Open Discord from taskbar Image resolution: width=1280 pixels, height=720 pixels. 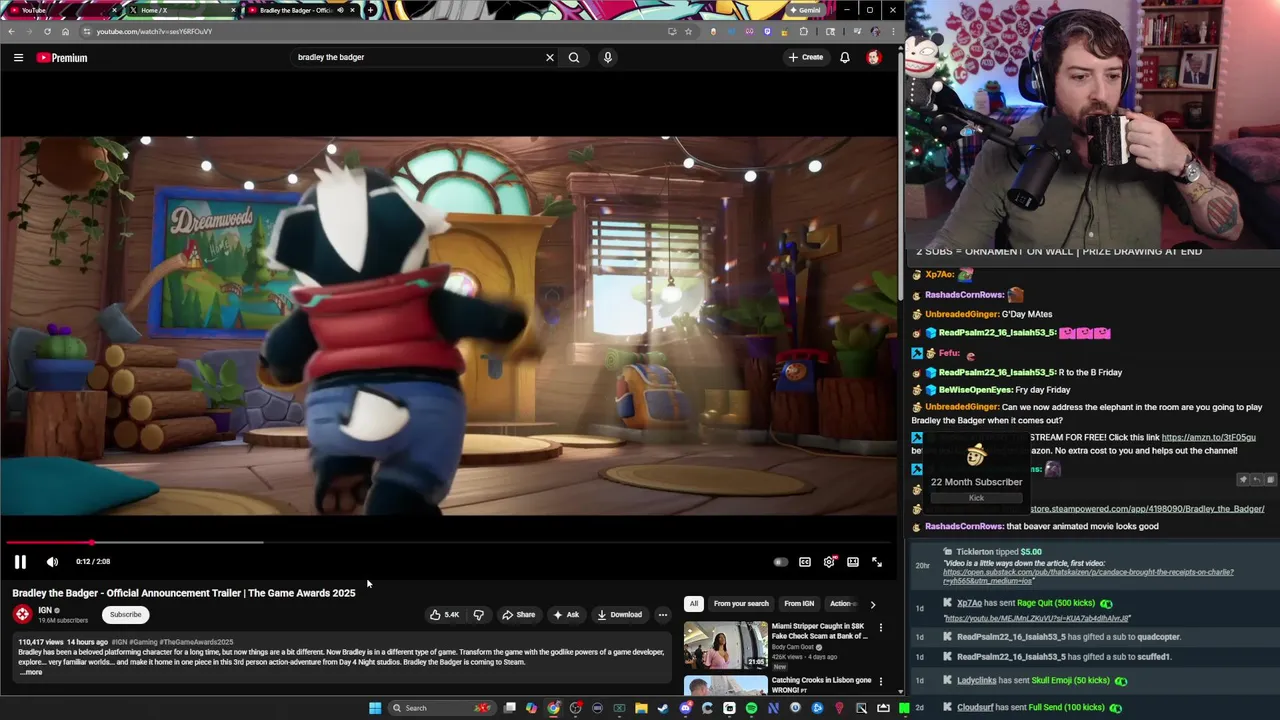[685, 708]
